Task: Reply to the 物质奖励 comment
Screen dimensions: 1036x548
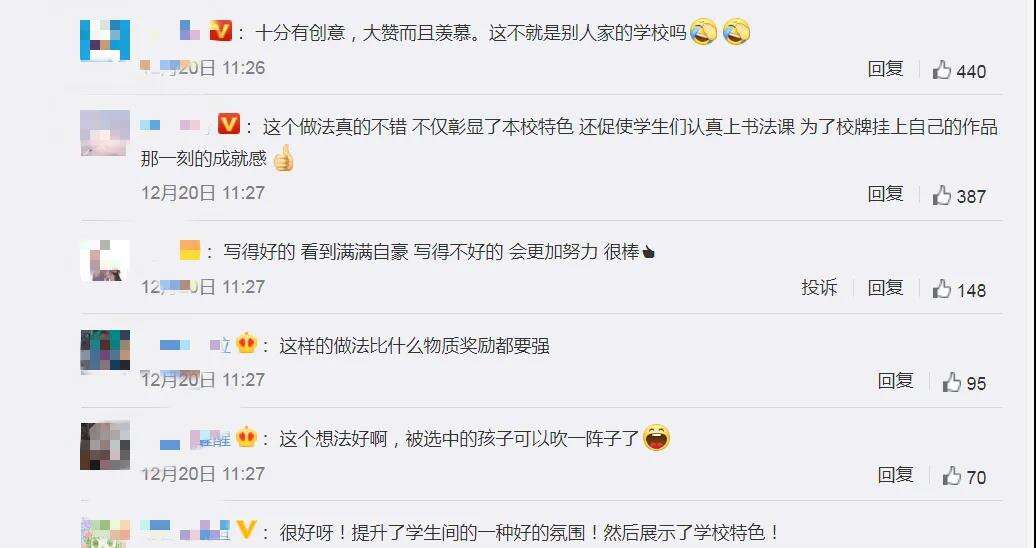Action: [x=896, y=381]
